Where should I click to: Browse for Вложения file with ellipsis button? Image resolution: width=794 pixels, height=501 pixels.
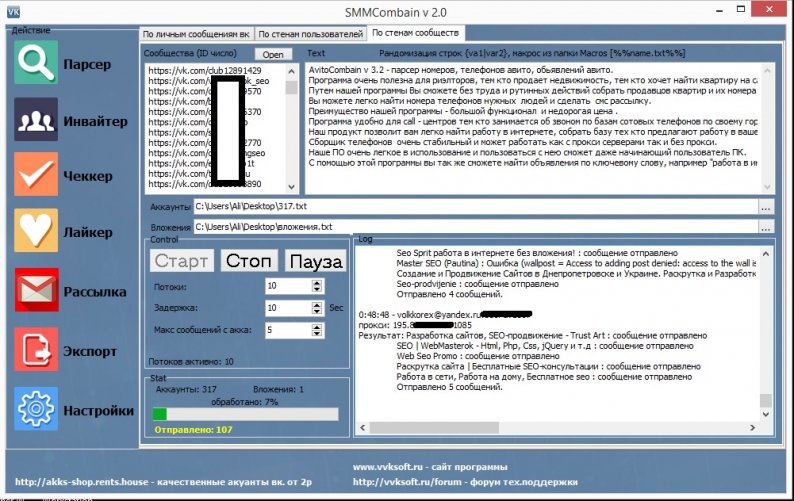pos(766,227)
